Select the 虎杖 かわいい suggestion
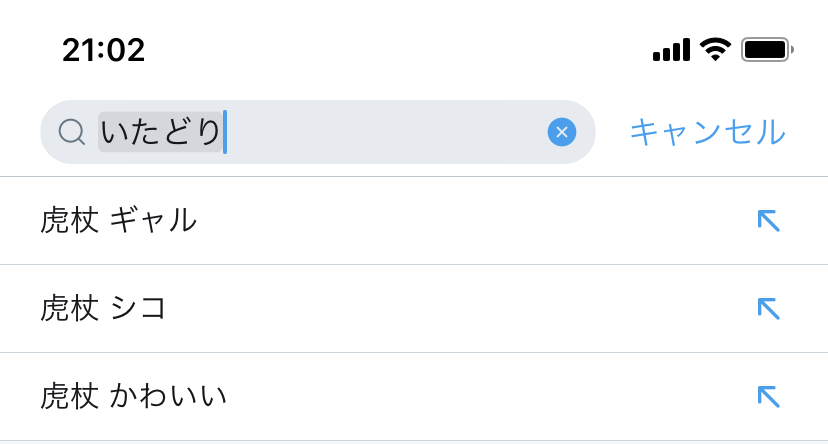 133,396
